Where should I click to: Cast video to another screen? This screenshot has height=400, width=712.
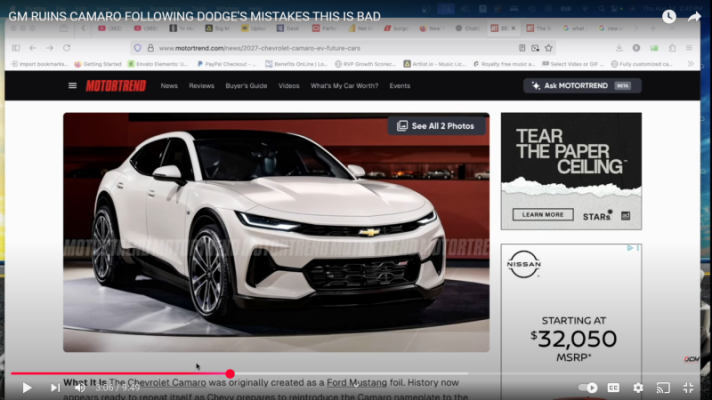[663, 388]
